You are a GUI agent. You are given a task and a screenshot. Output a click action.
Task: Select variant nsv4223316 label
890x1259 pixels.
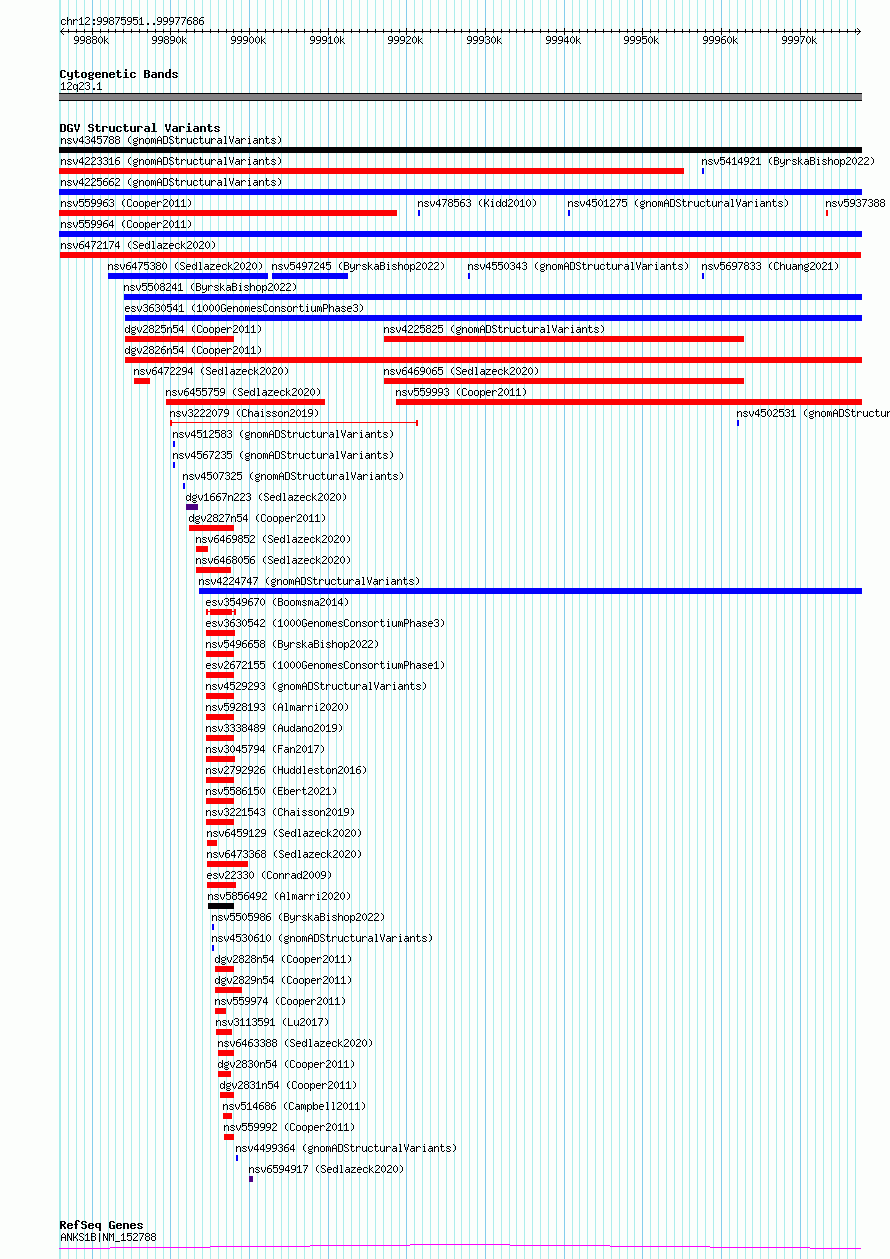click(170, 161)
